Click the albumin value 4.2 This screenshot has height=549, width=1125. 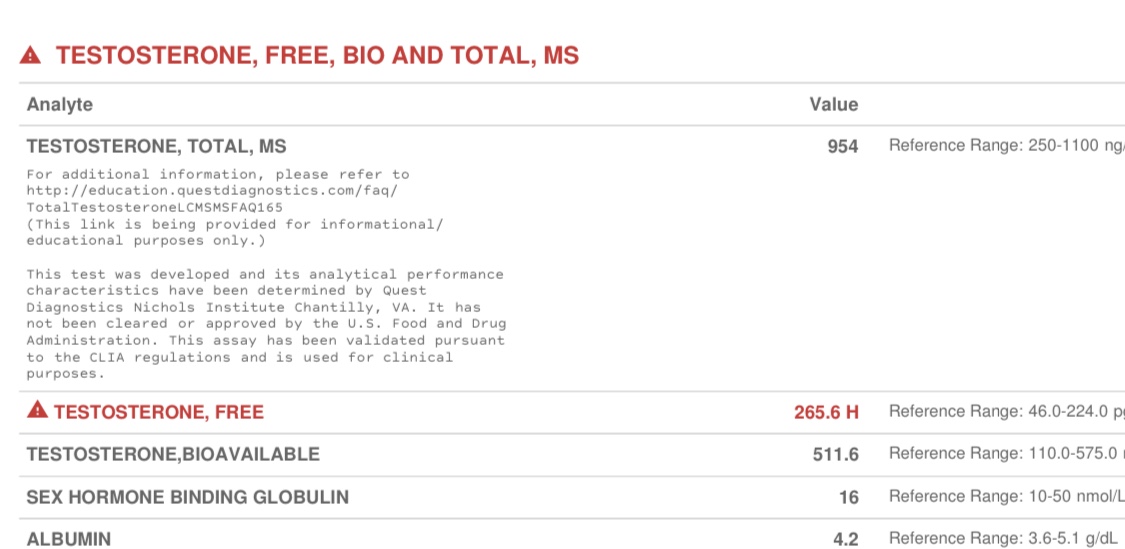pos(845,540)
